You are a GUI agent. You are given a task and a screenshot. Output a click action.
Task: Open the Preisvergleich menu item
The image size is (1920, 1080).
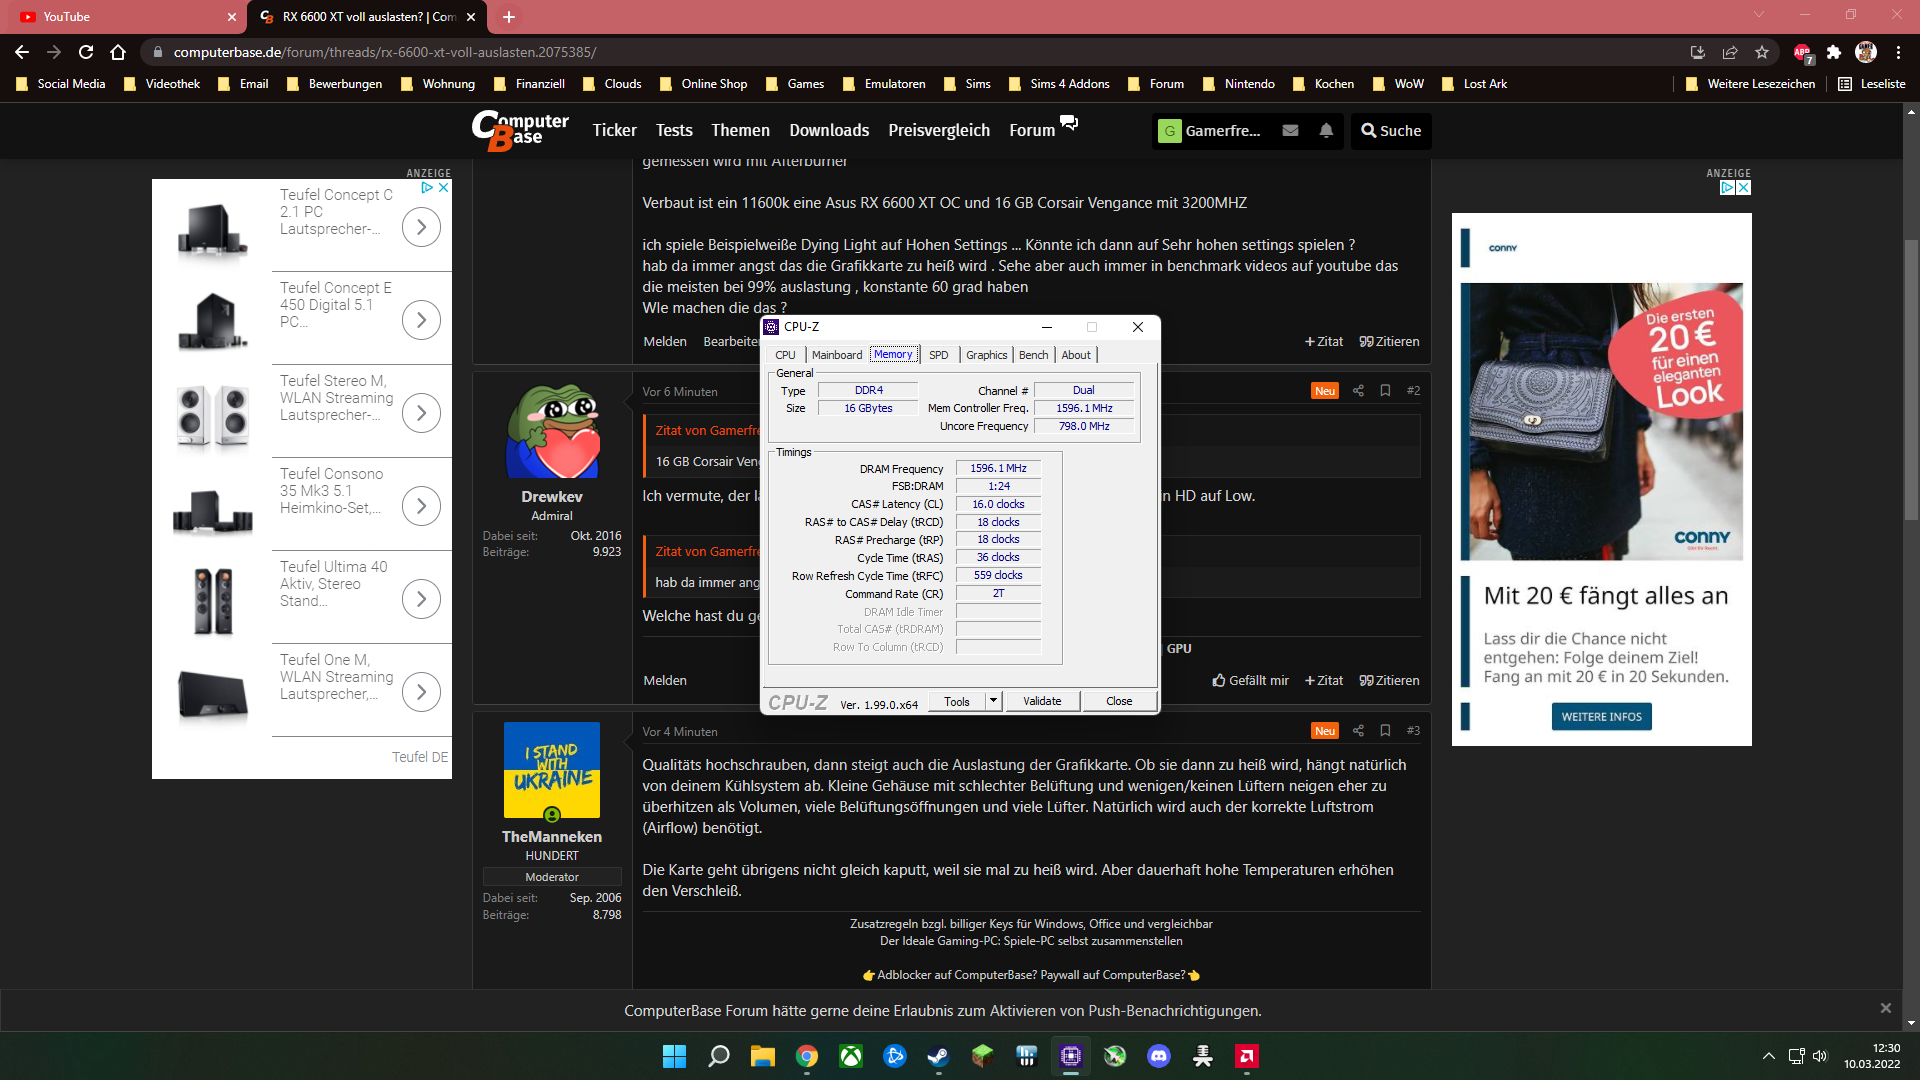[x=939, y=131]
